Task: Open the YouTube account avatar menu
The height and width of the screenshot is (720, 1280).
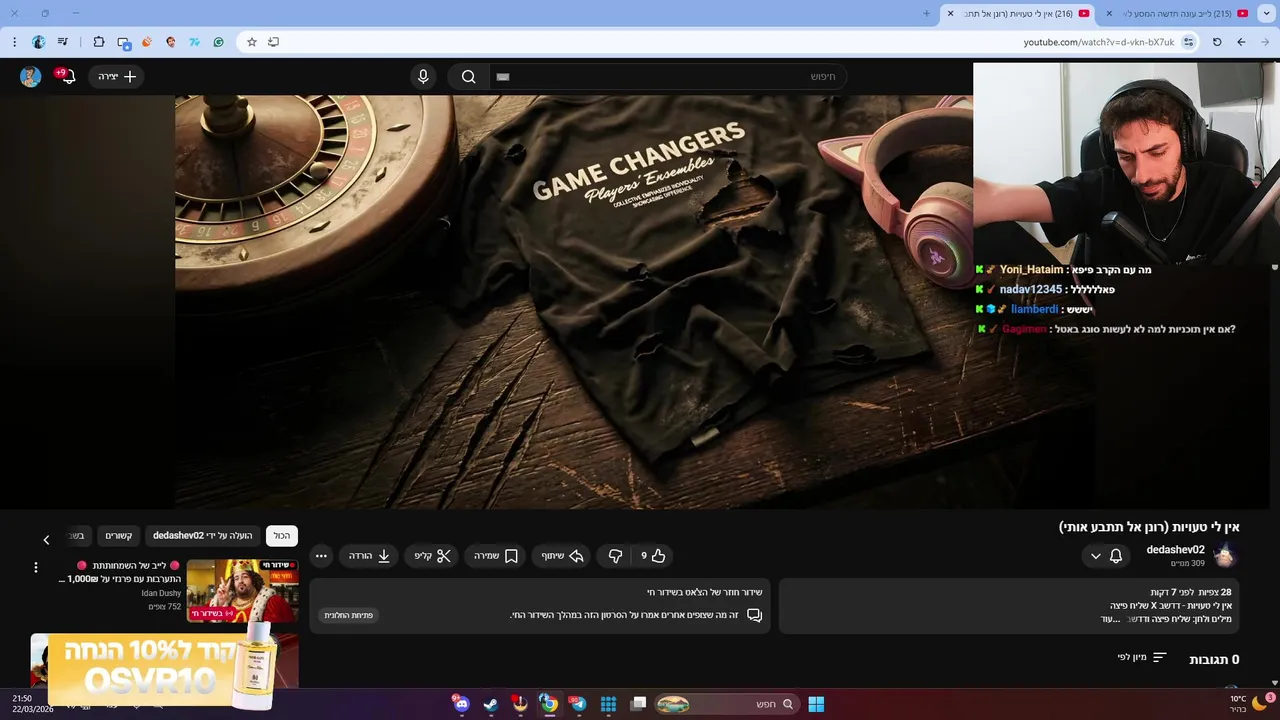Action: 30,77
